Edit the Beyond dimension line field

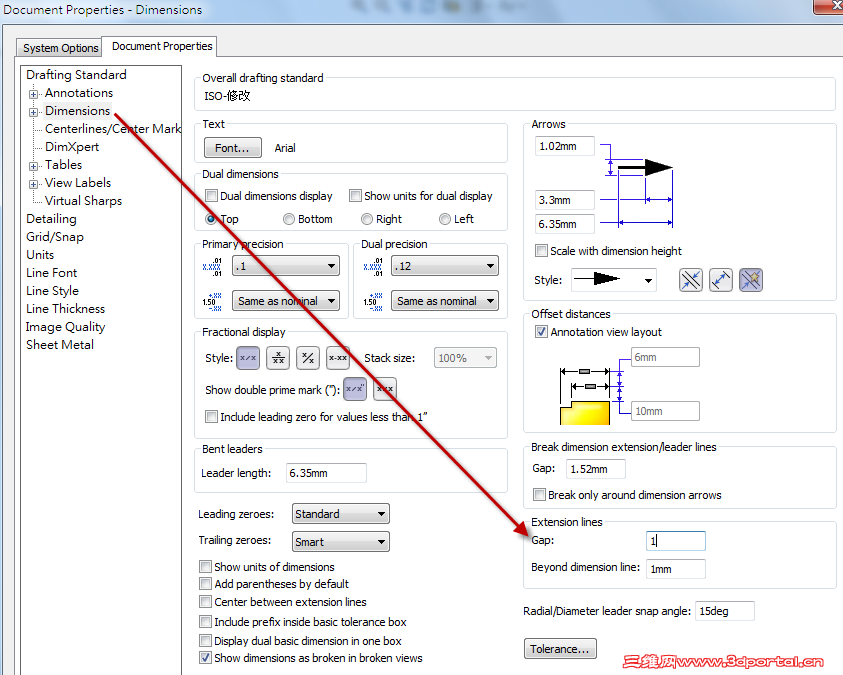point(676,569)
